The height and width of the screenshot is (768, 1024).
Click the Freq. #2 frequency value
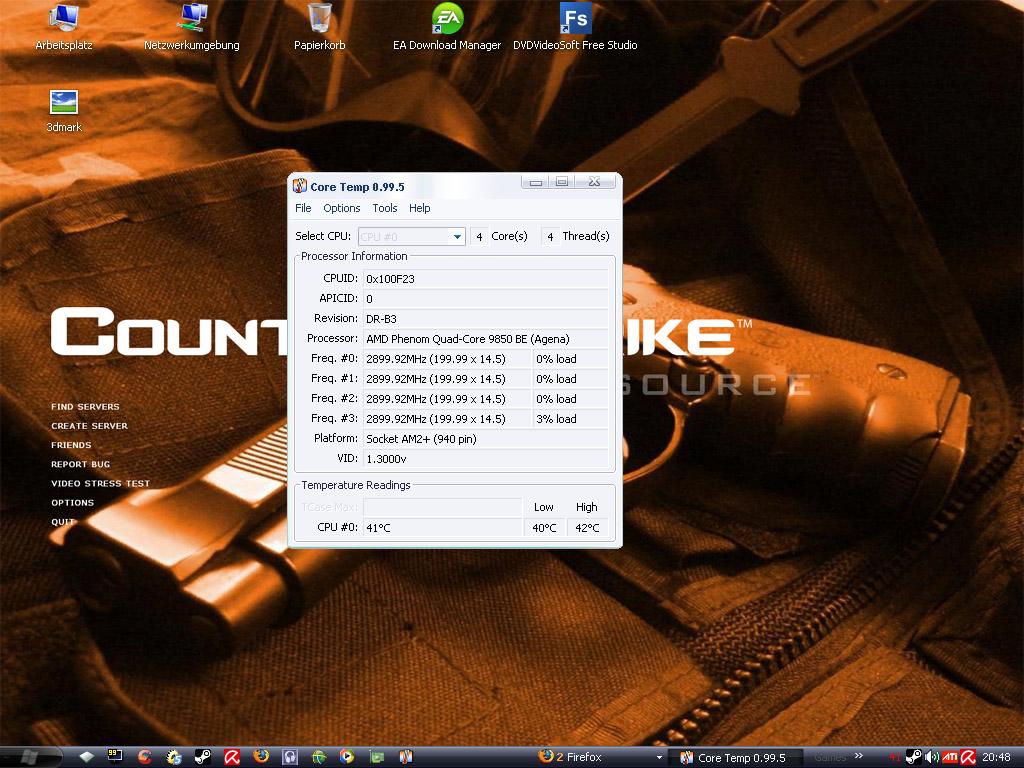[x=447, y=398]
